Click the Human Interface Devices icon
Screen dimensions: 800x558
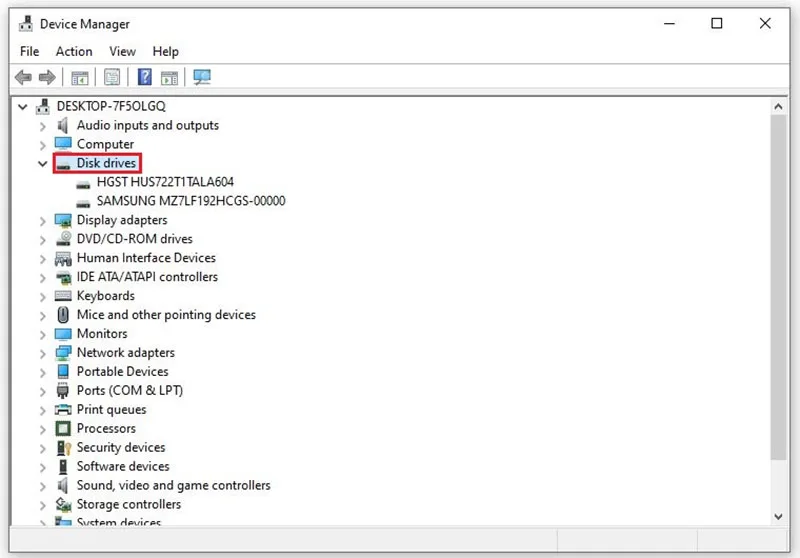click(x=63, y=259)
